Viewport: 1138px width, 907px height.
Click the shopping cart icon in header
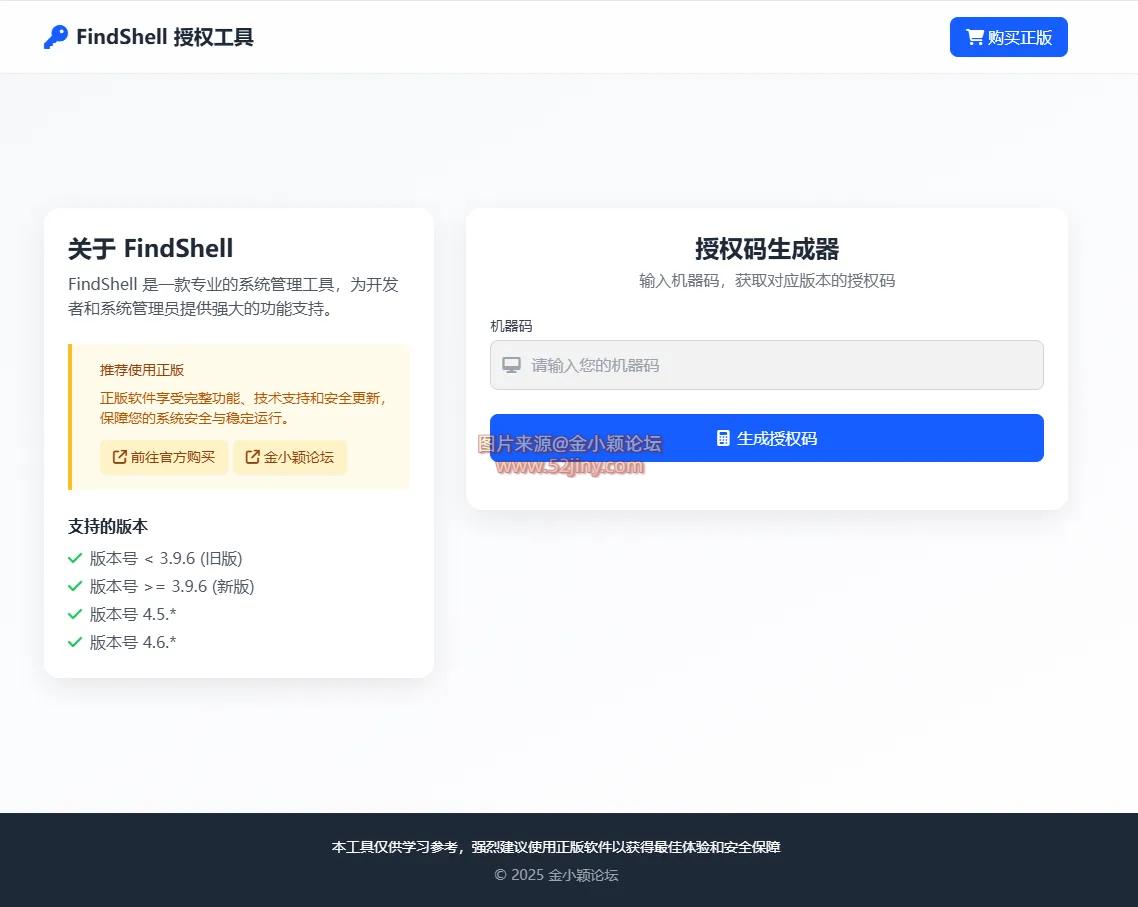[x=974, y=37]
